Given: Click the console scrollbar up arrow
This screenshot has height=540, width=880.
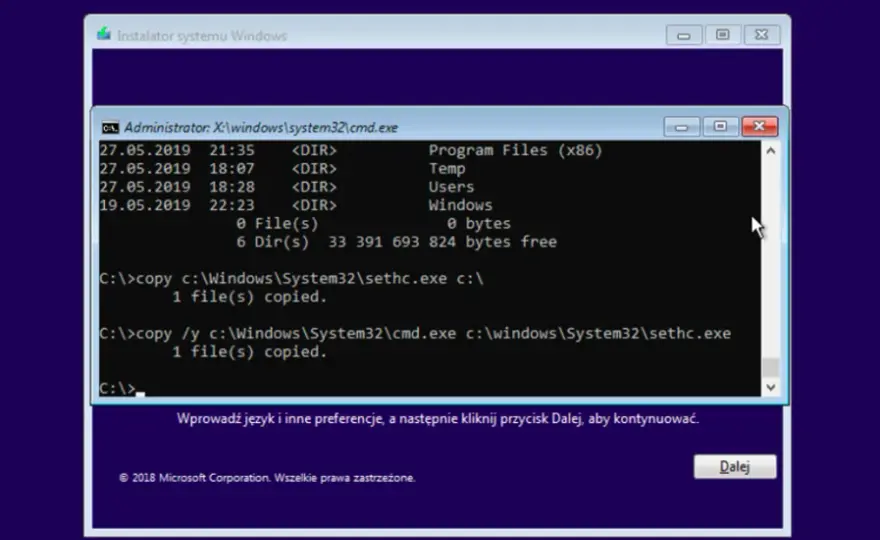Looking at the screenshot, I should [771, 150].
